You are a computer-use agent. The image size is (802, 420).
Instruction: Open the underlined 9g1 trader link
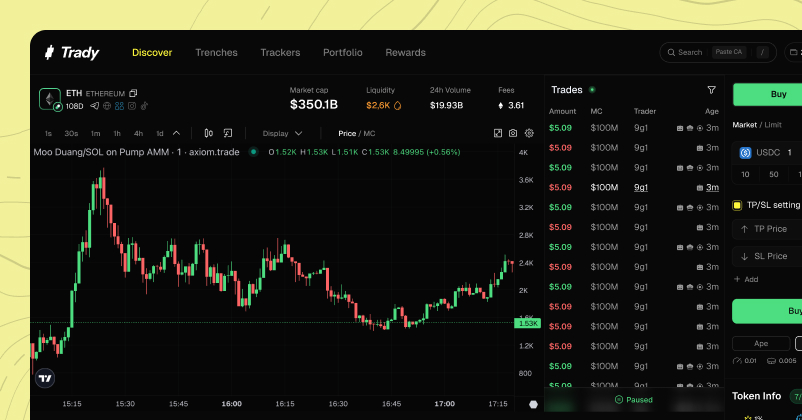(x=641, y=187)
